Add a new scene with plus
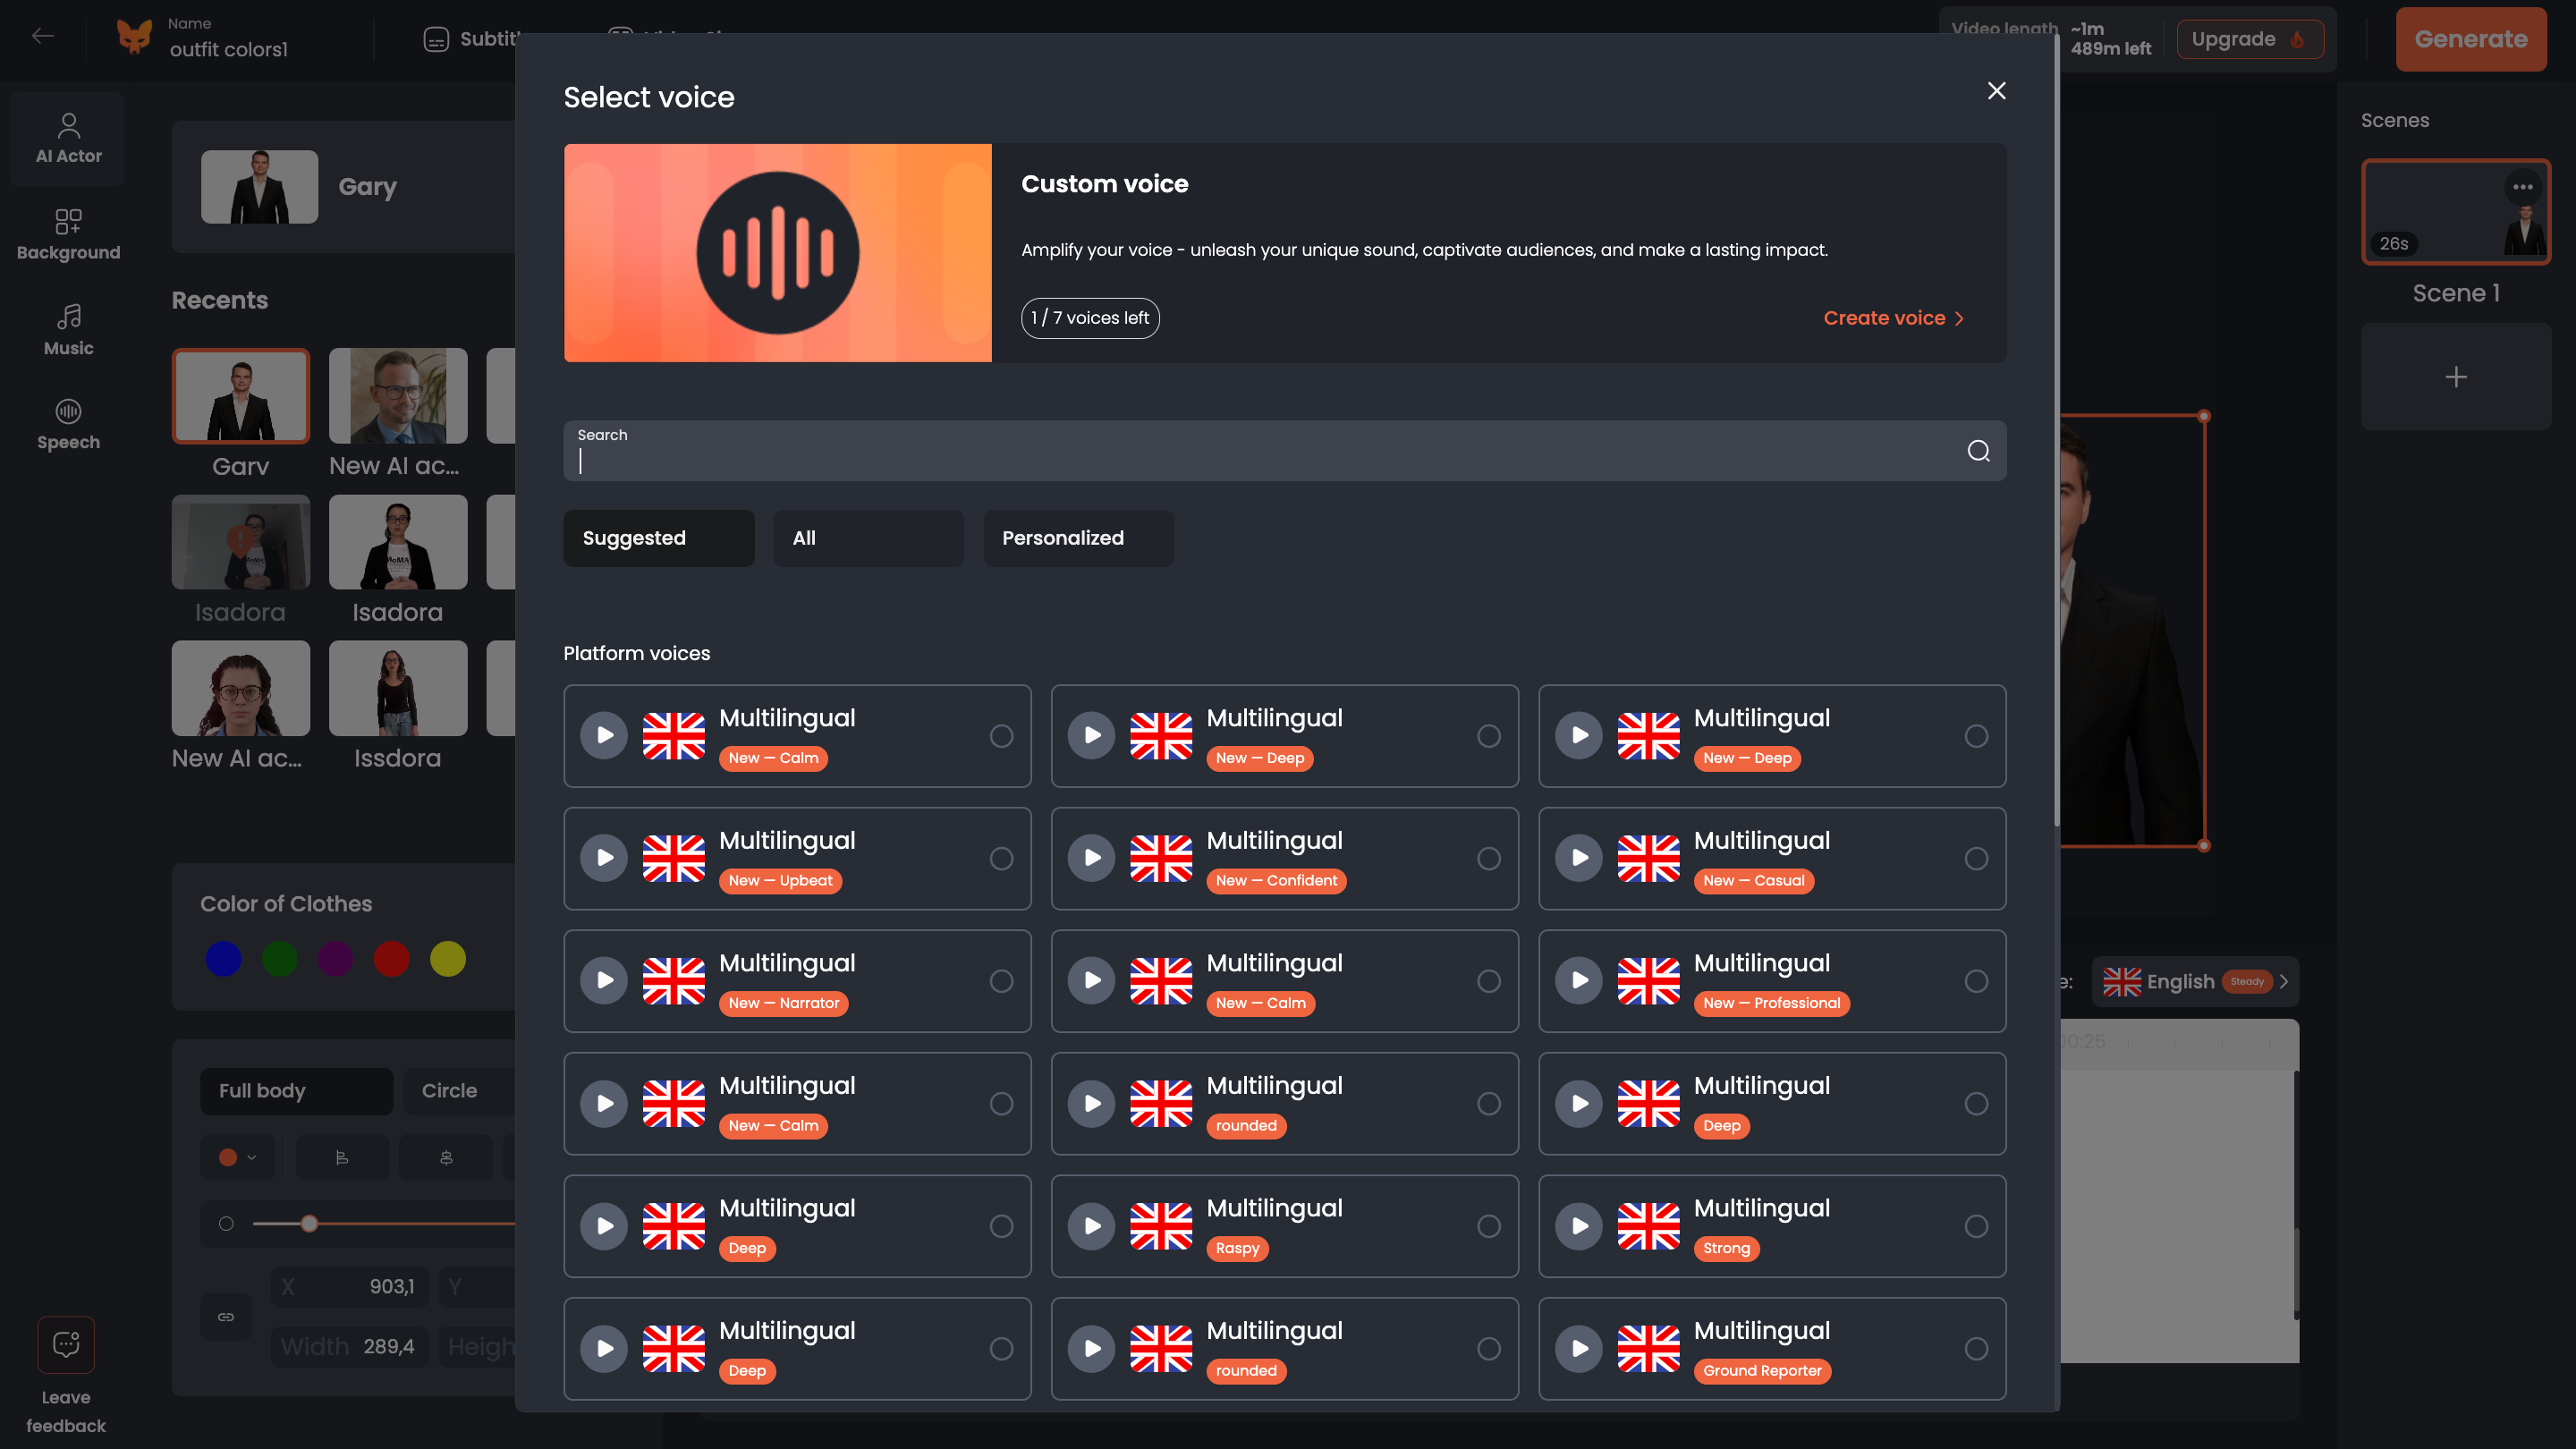This screenshot has height=1449, width=2576. tap(2455, 377)
